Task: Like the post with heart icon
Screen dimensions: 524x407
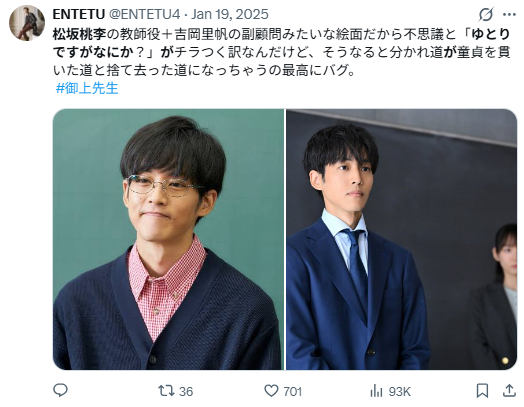Action: coord(271,391)
